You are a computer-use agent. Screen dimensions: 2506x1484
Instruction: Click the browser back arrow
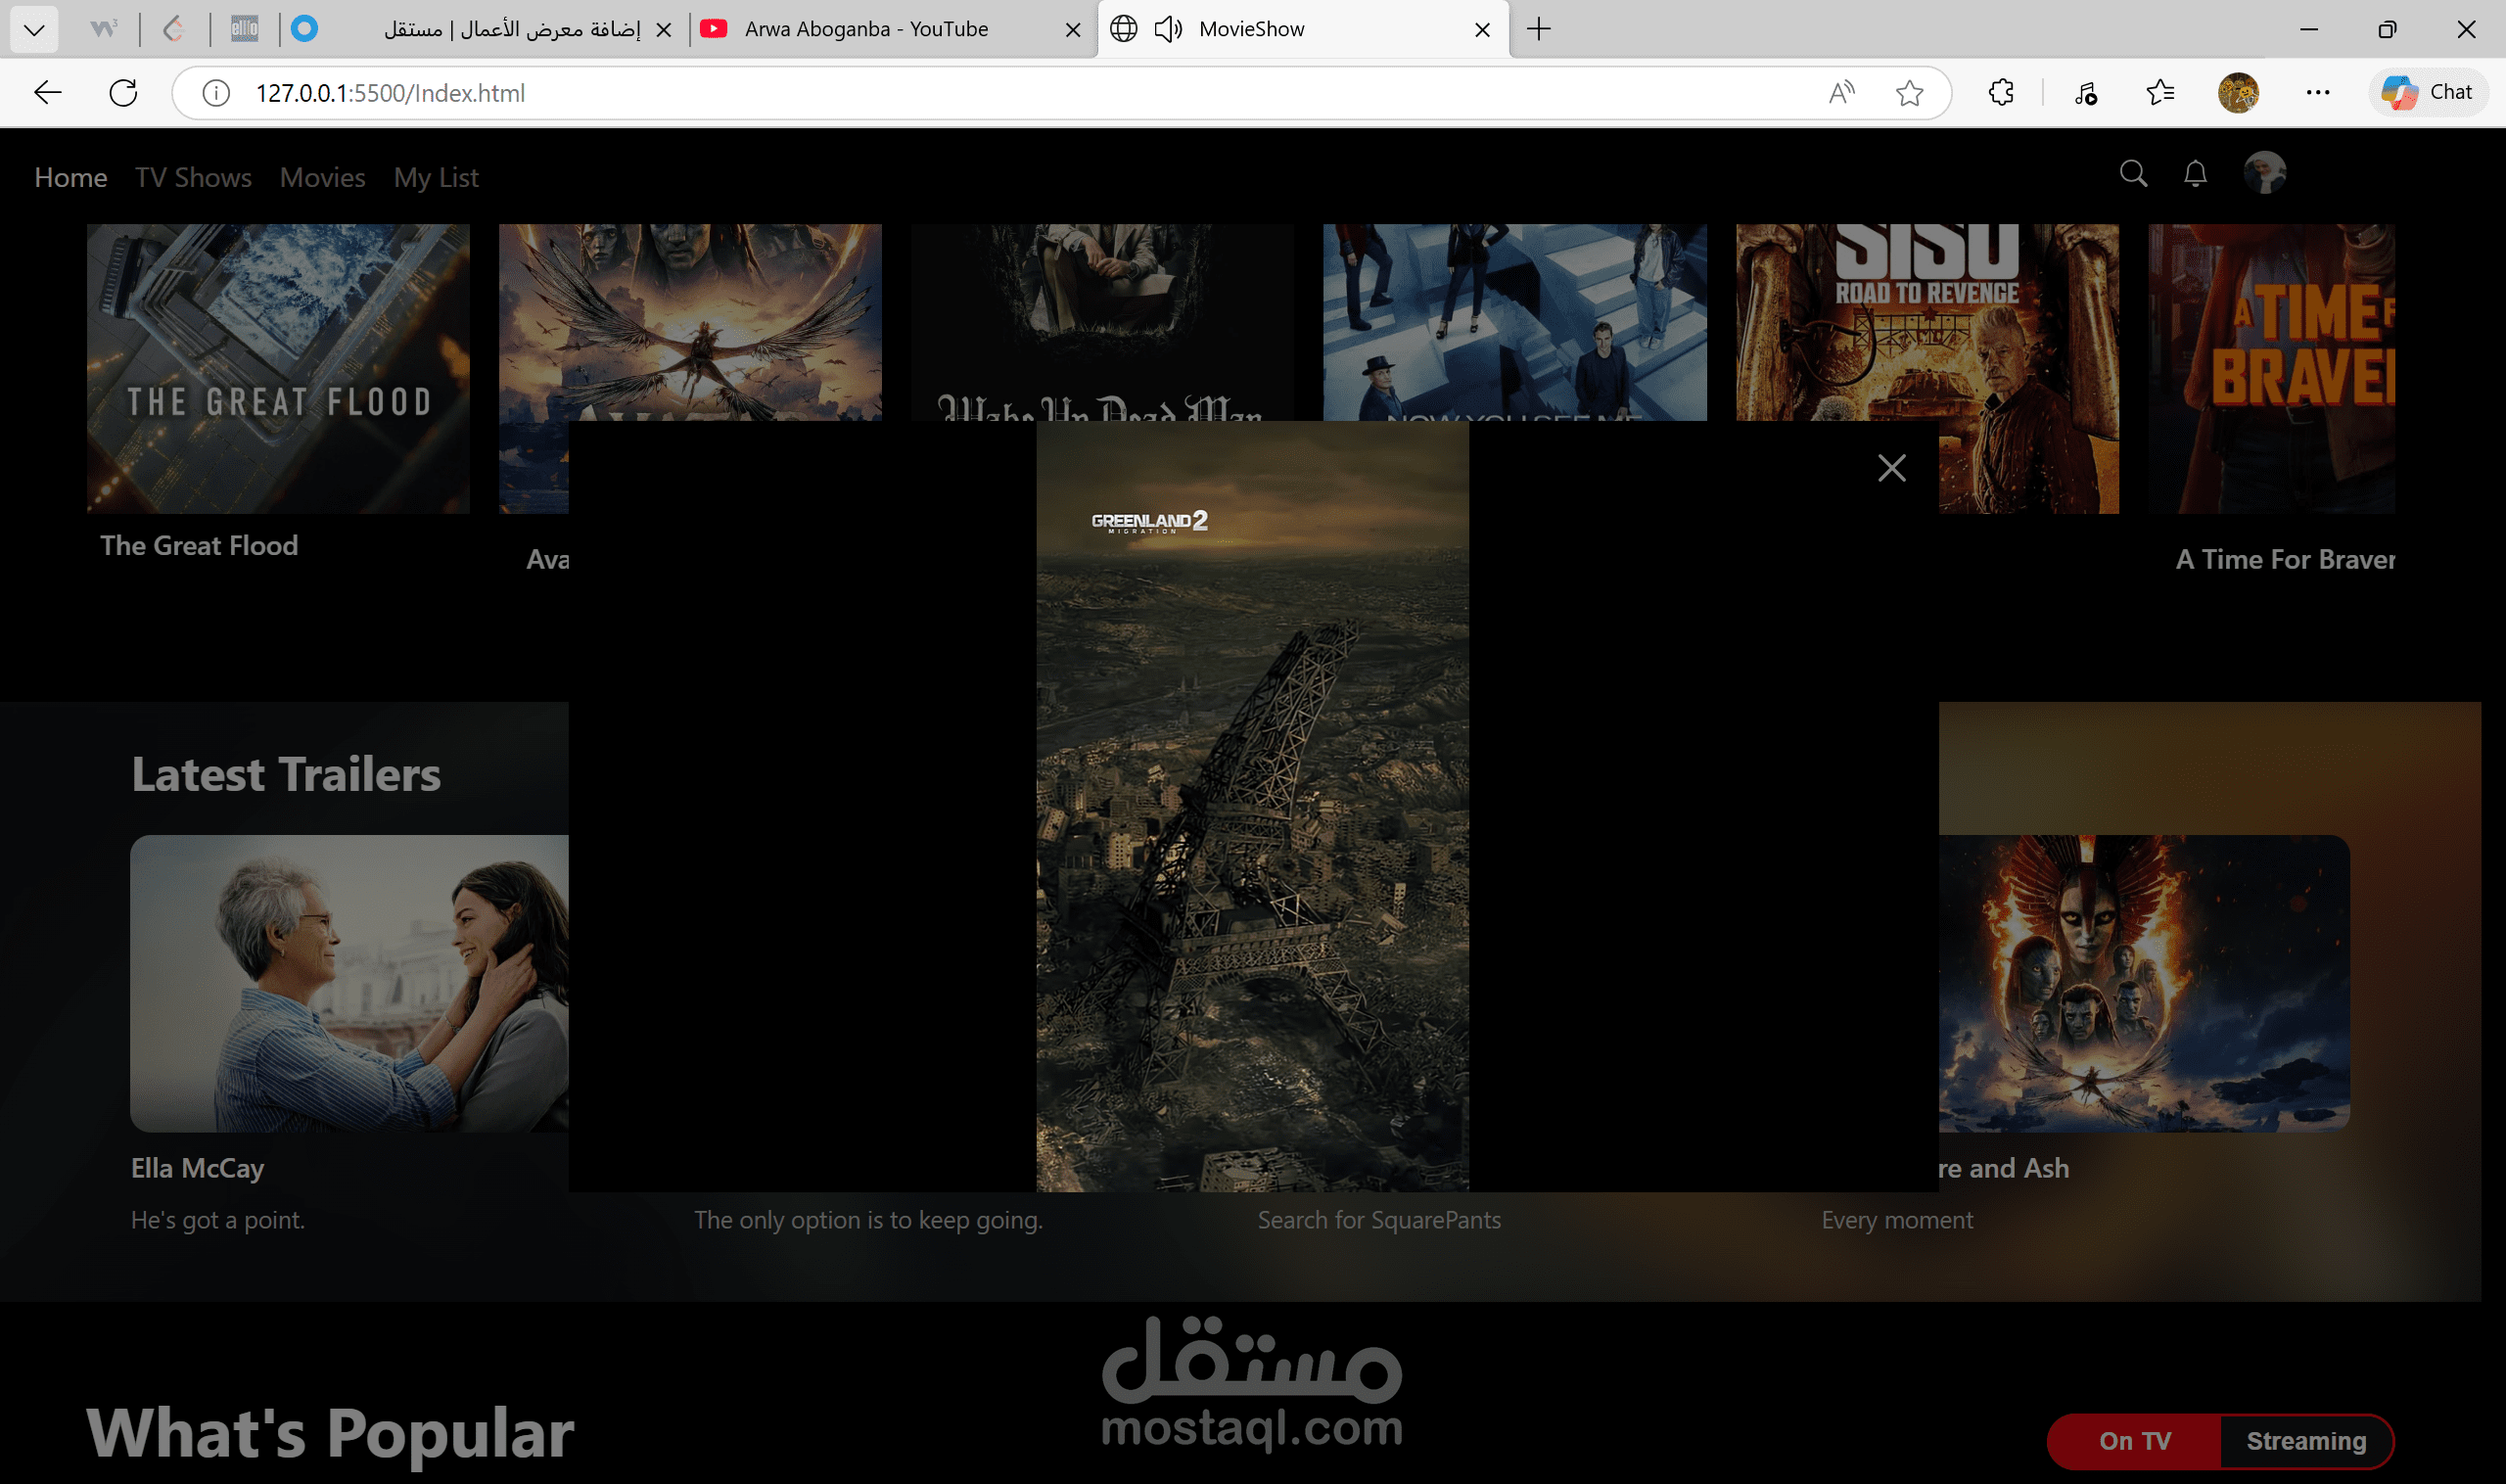48,93
